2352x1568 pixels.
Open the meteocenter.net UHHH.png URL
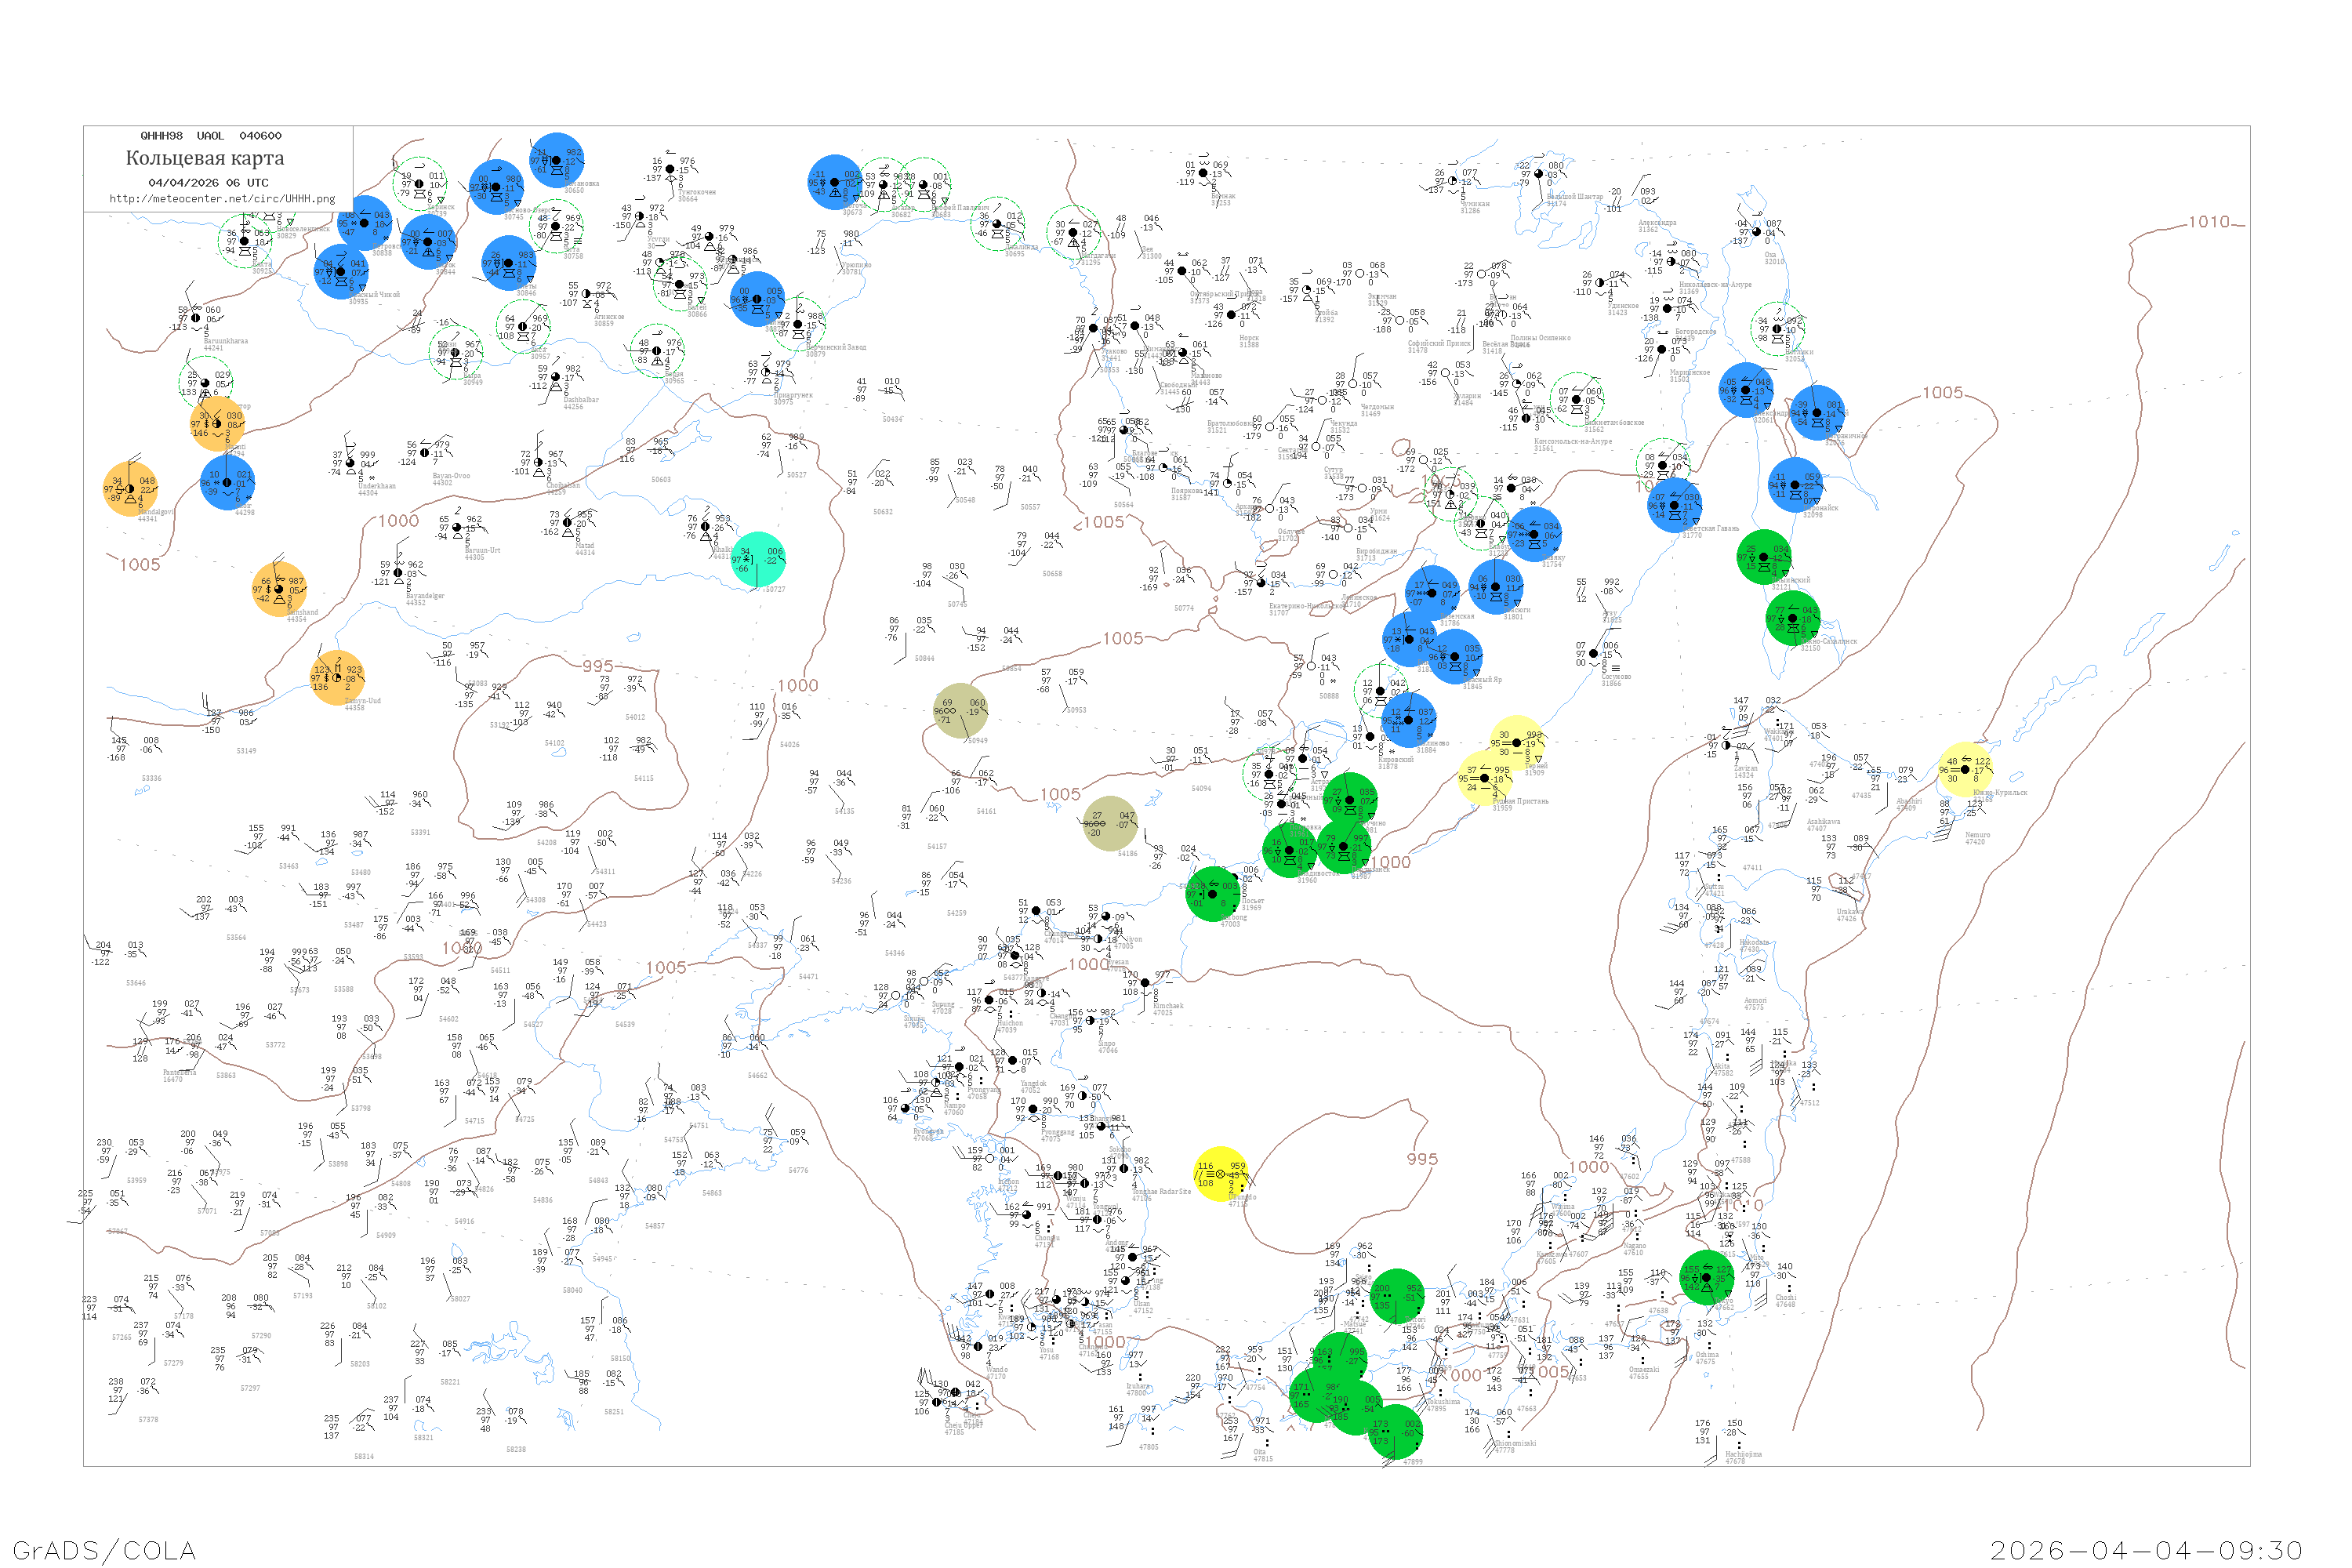tap(222, 199)
